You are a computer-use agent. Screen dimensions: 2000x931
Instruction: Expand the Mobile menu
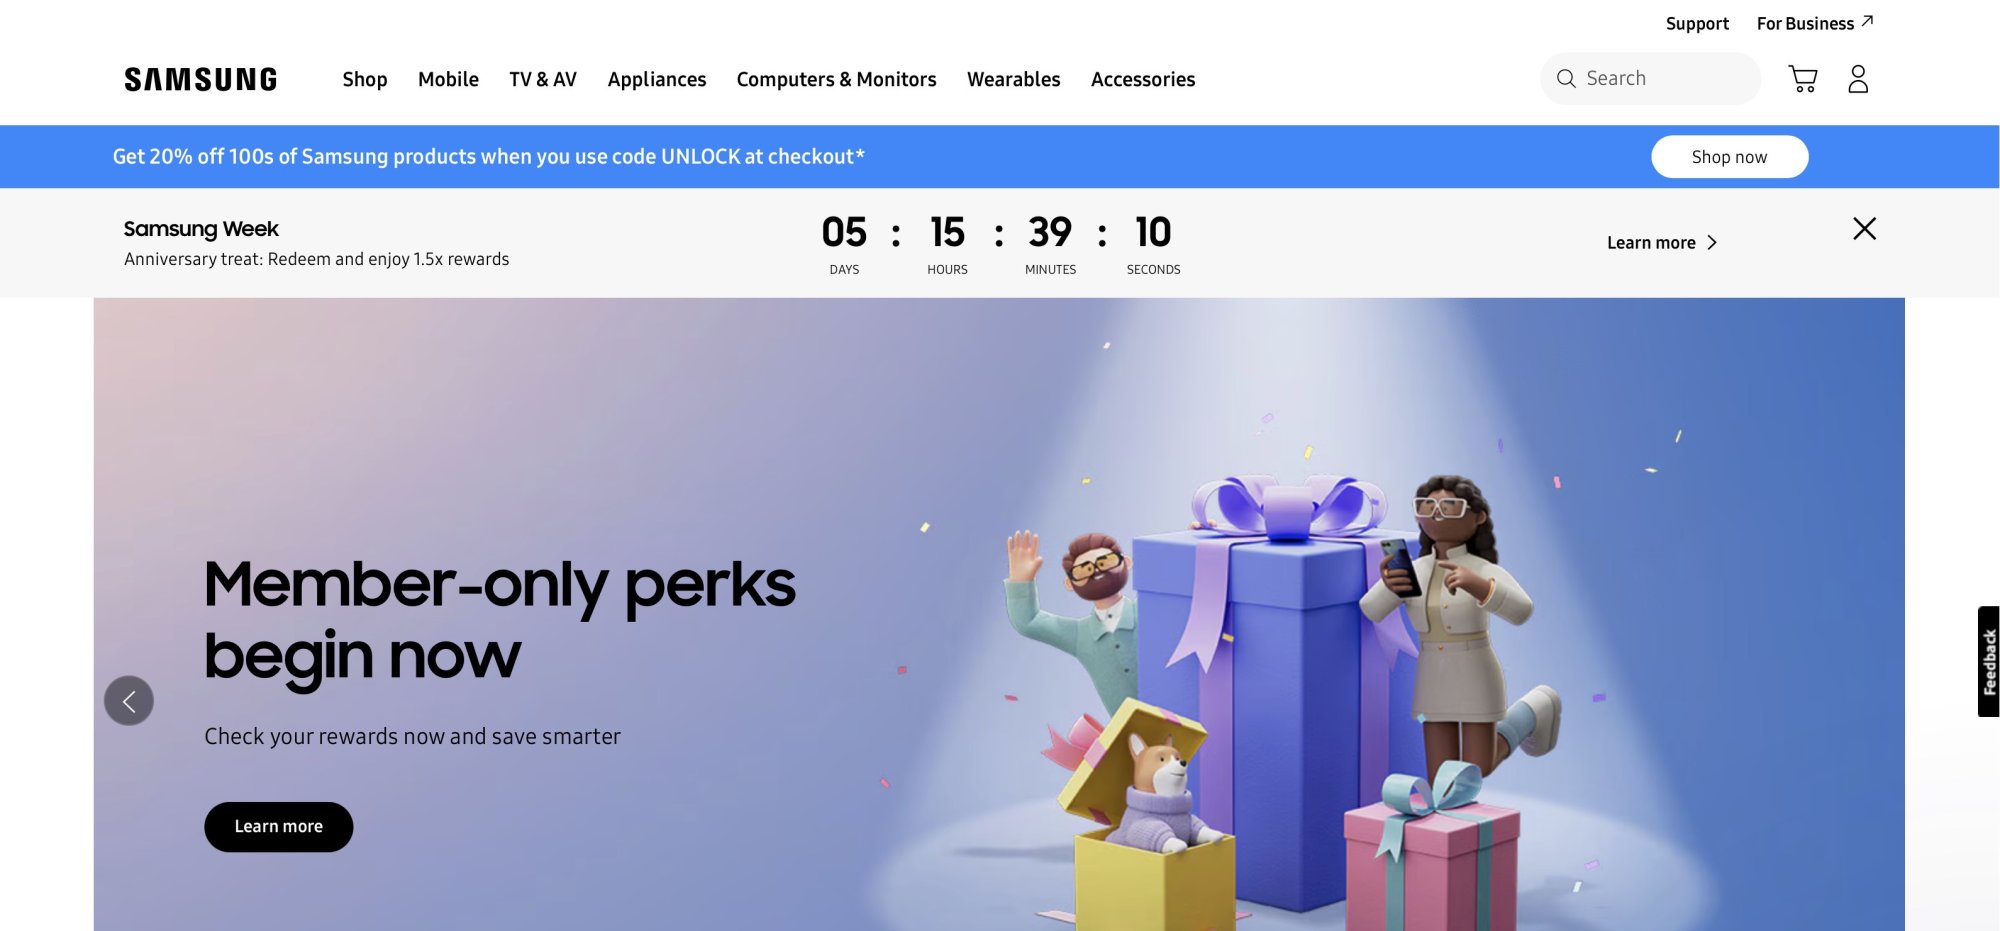448,79
